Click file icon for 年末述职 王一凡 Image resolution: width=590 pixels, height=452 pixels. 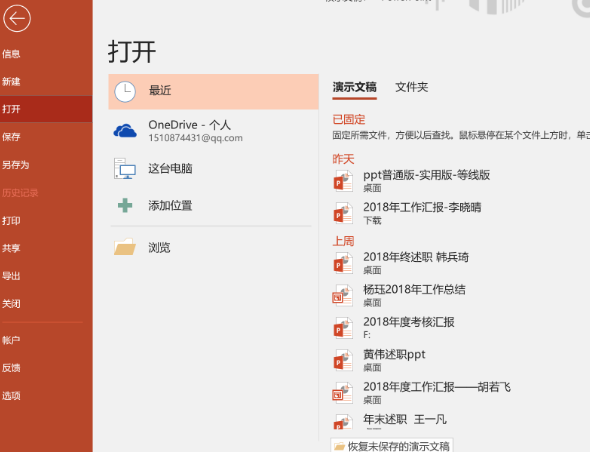pos(343,422)
